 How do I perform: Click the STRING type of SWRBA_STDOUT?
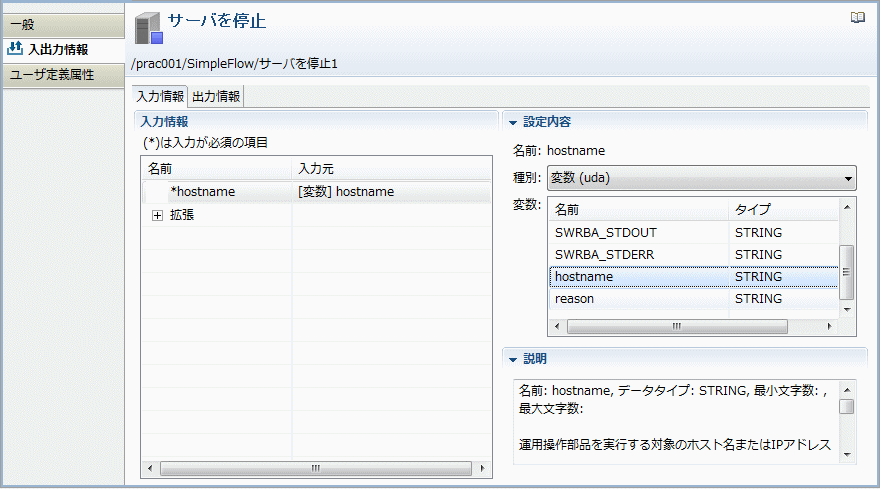(758, 232)
